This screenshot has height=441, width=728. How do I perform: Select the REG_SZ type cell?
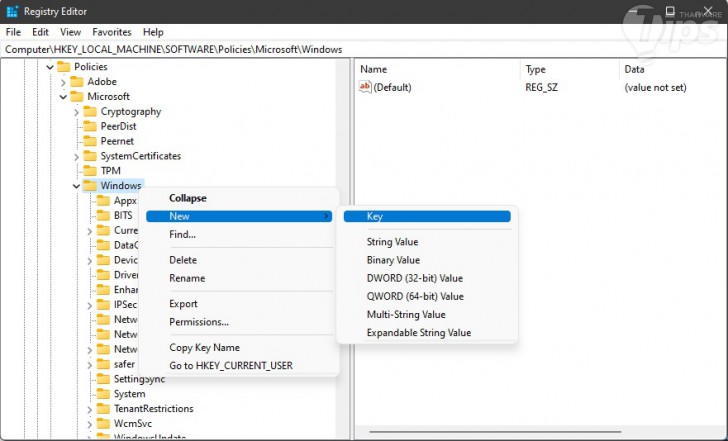pos(541,87)
